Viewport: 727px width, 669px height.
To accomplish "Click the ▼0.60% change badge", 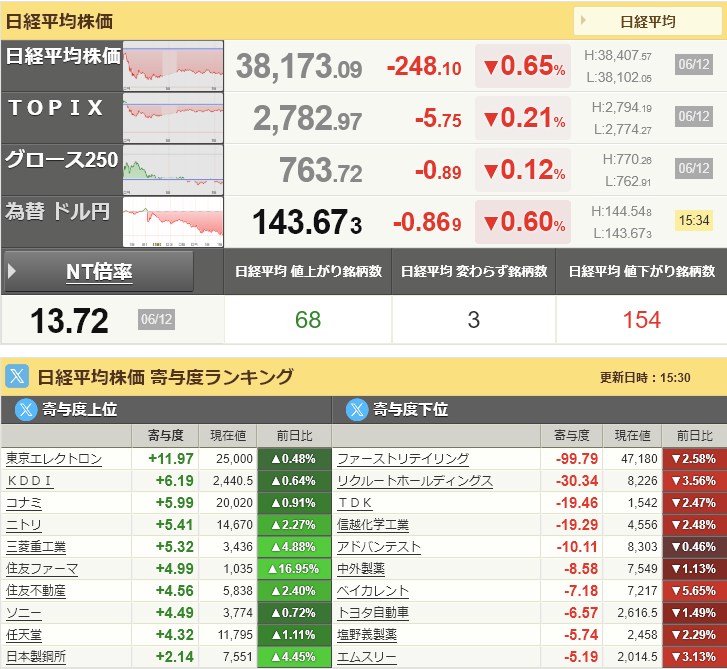I will [x=523, y=222].
